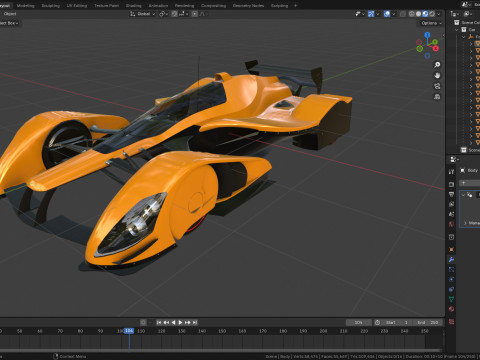This screenshot has width=480, height=360.
Task: Open the Material properties tab
Action: tap(451, 309)
